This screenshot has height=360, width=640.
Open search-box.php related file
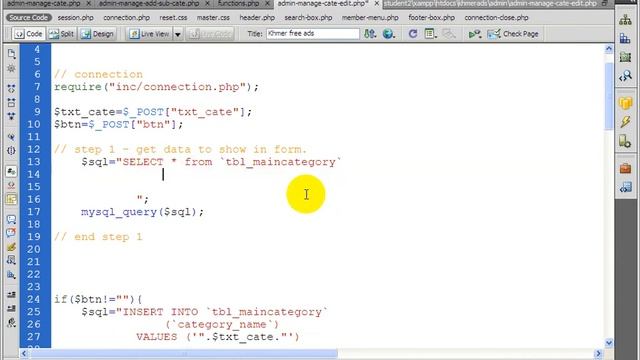[308, 18]
